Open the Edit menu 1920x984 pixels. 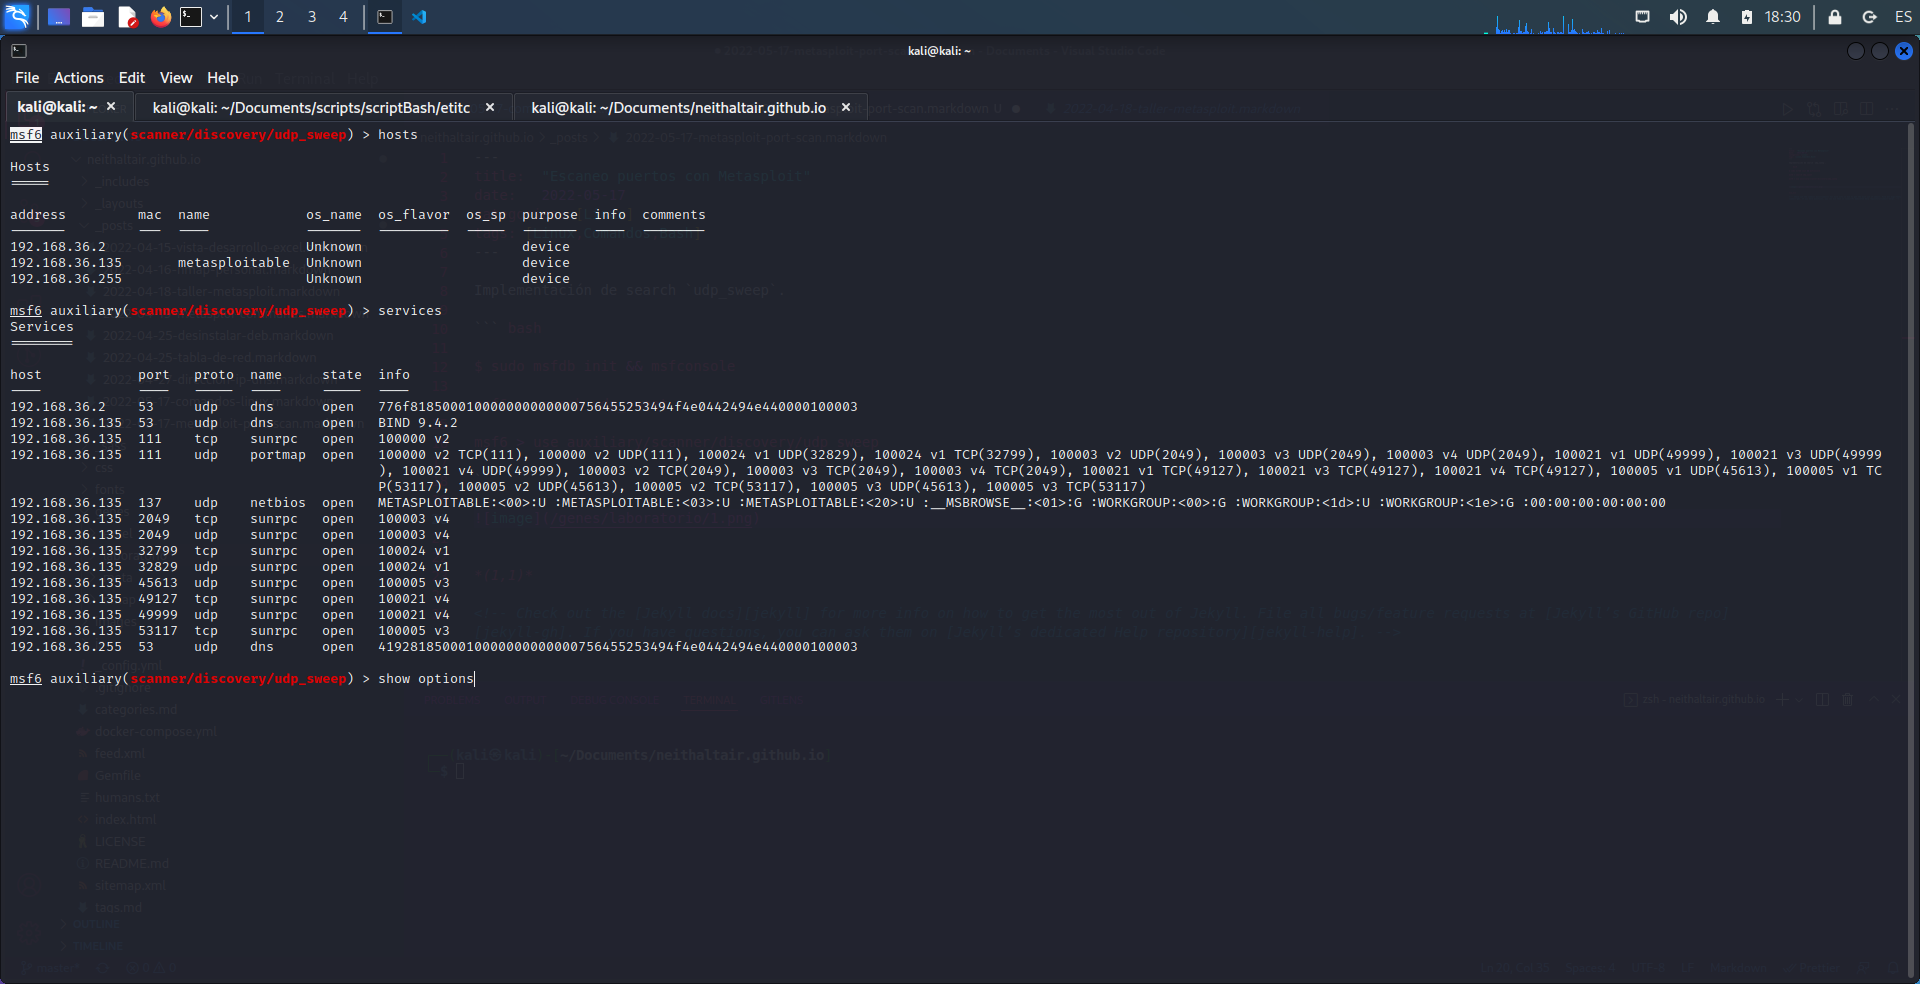pos(132,78)
